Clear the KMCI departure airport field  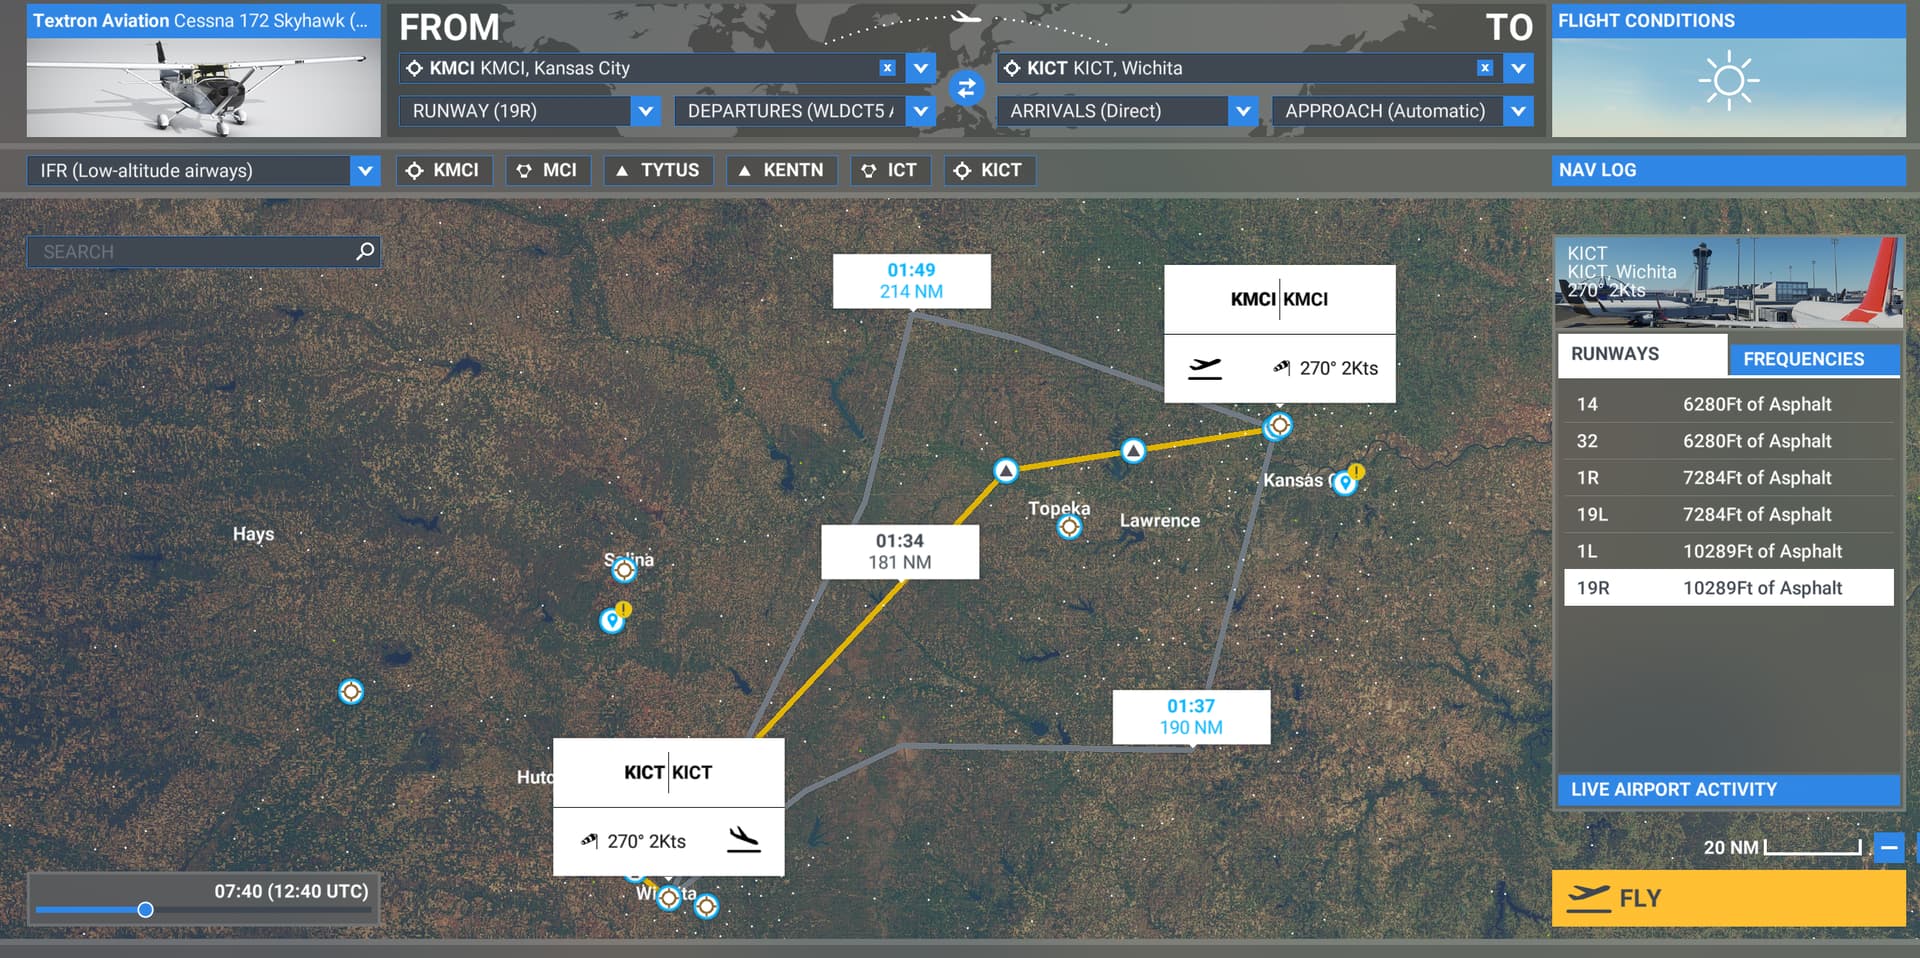[887, 68]
